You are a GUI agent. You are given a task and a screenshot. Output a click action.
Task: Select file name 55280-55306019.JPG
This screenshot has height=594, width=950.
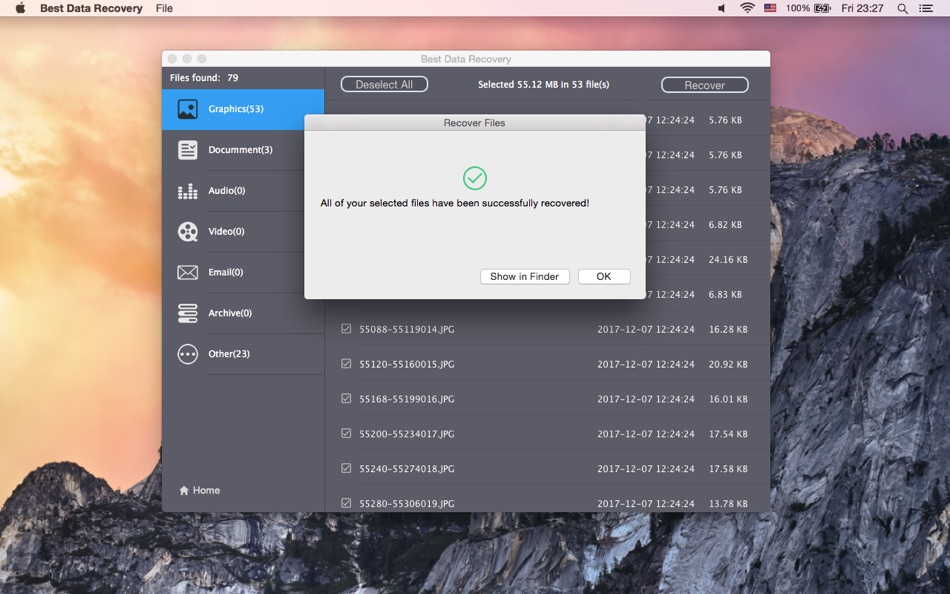click(x=407, y=504)
